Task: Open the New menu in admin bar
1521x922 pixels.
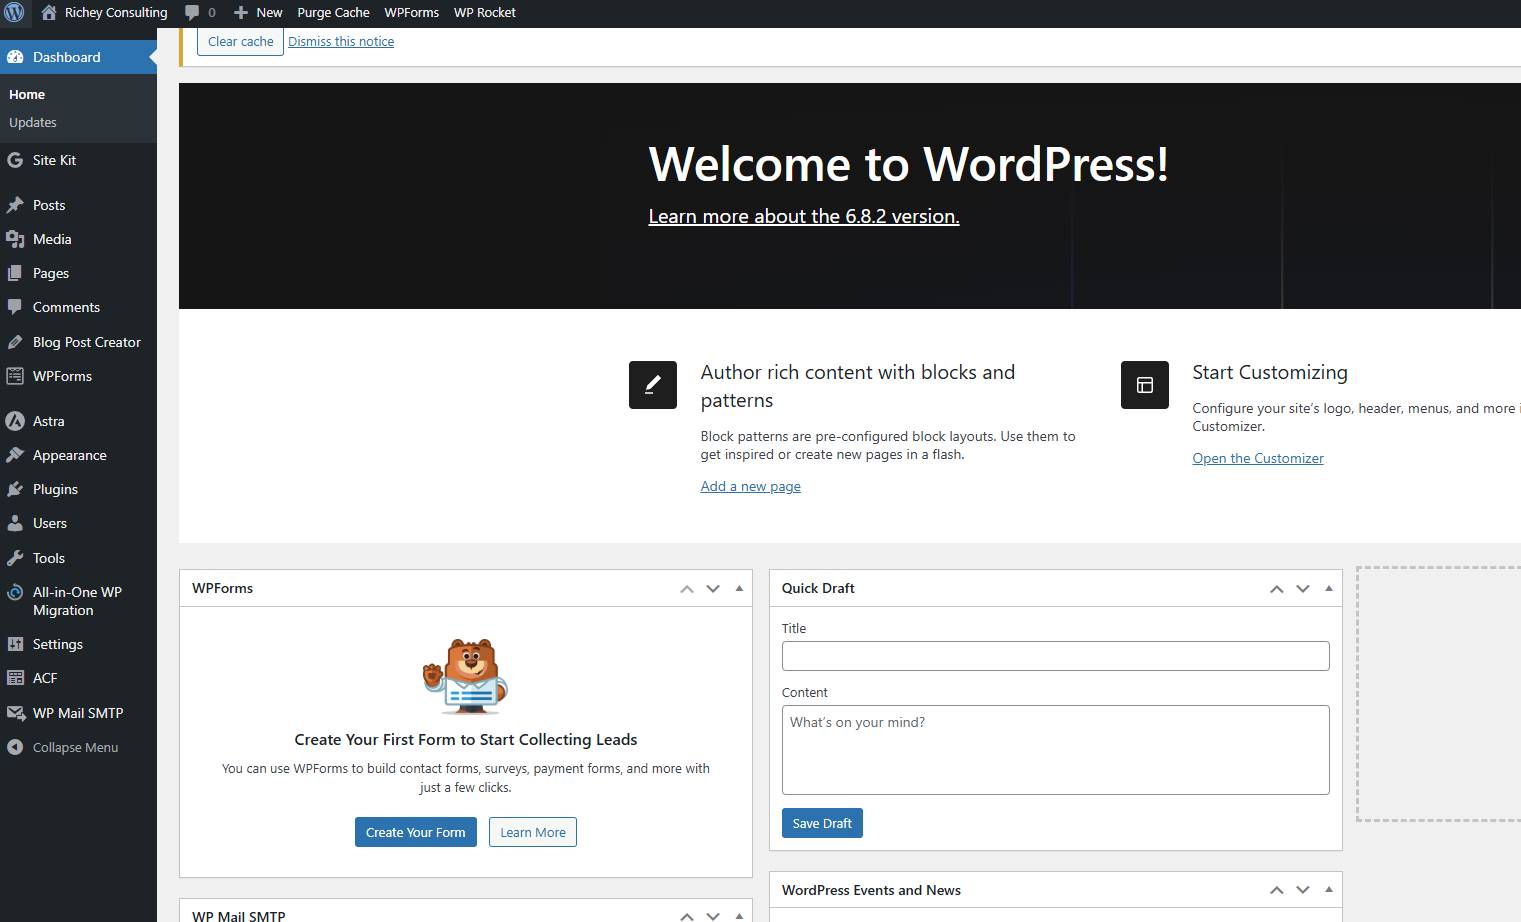Action: 258,13
